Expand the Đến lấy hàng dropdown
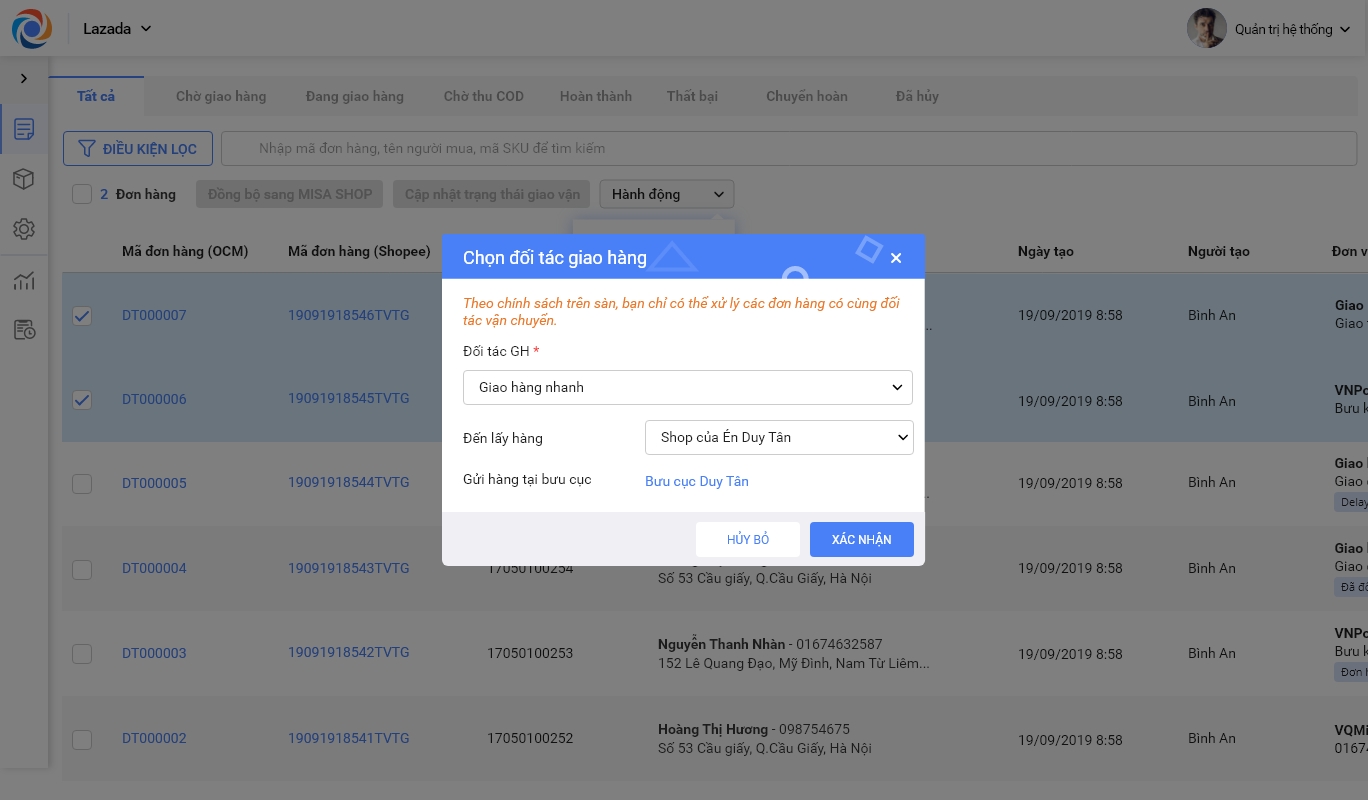The height and width of the screenshot is (800, 1368). pos(779,437)
